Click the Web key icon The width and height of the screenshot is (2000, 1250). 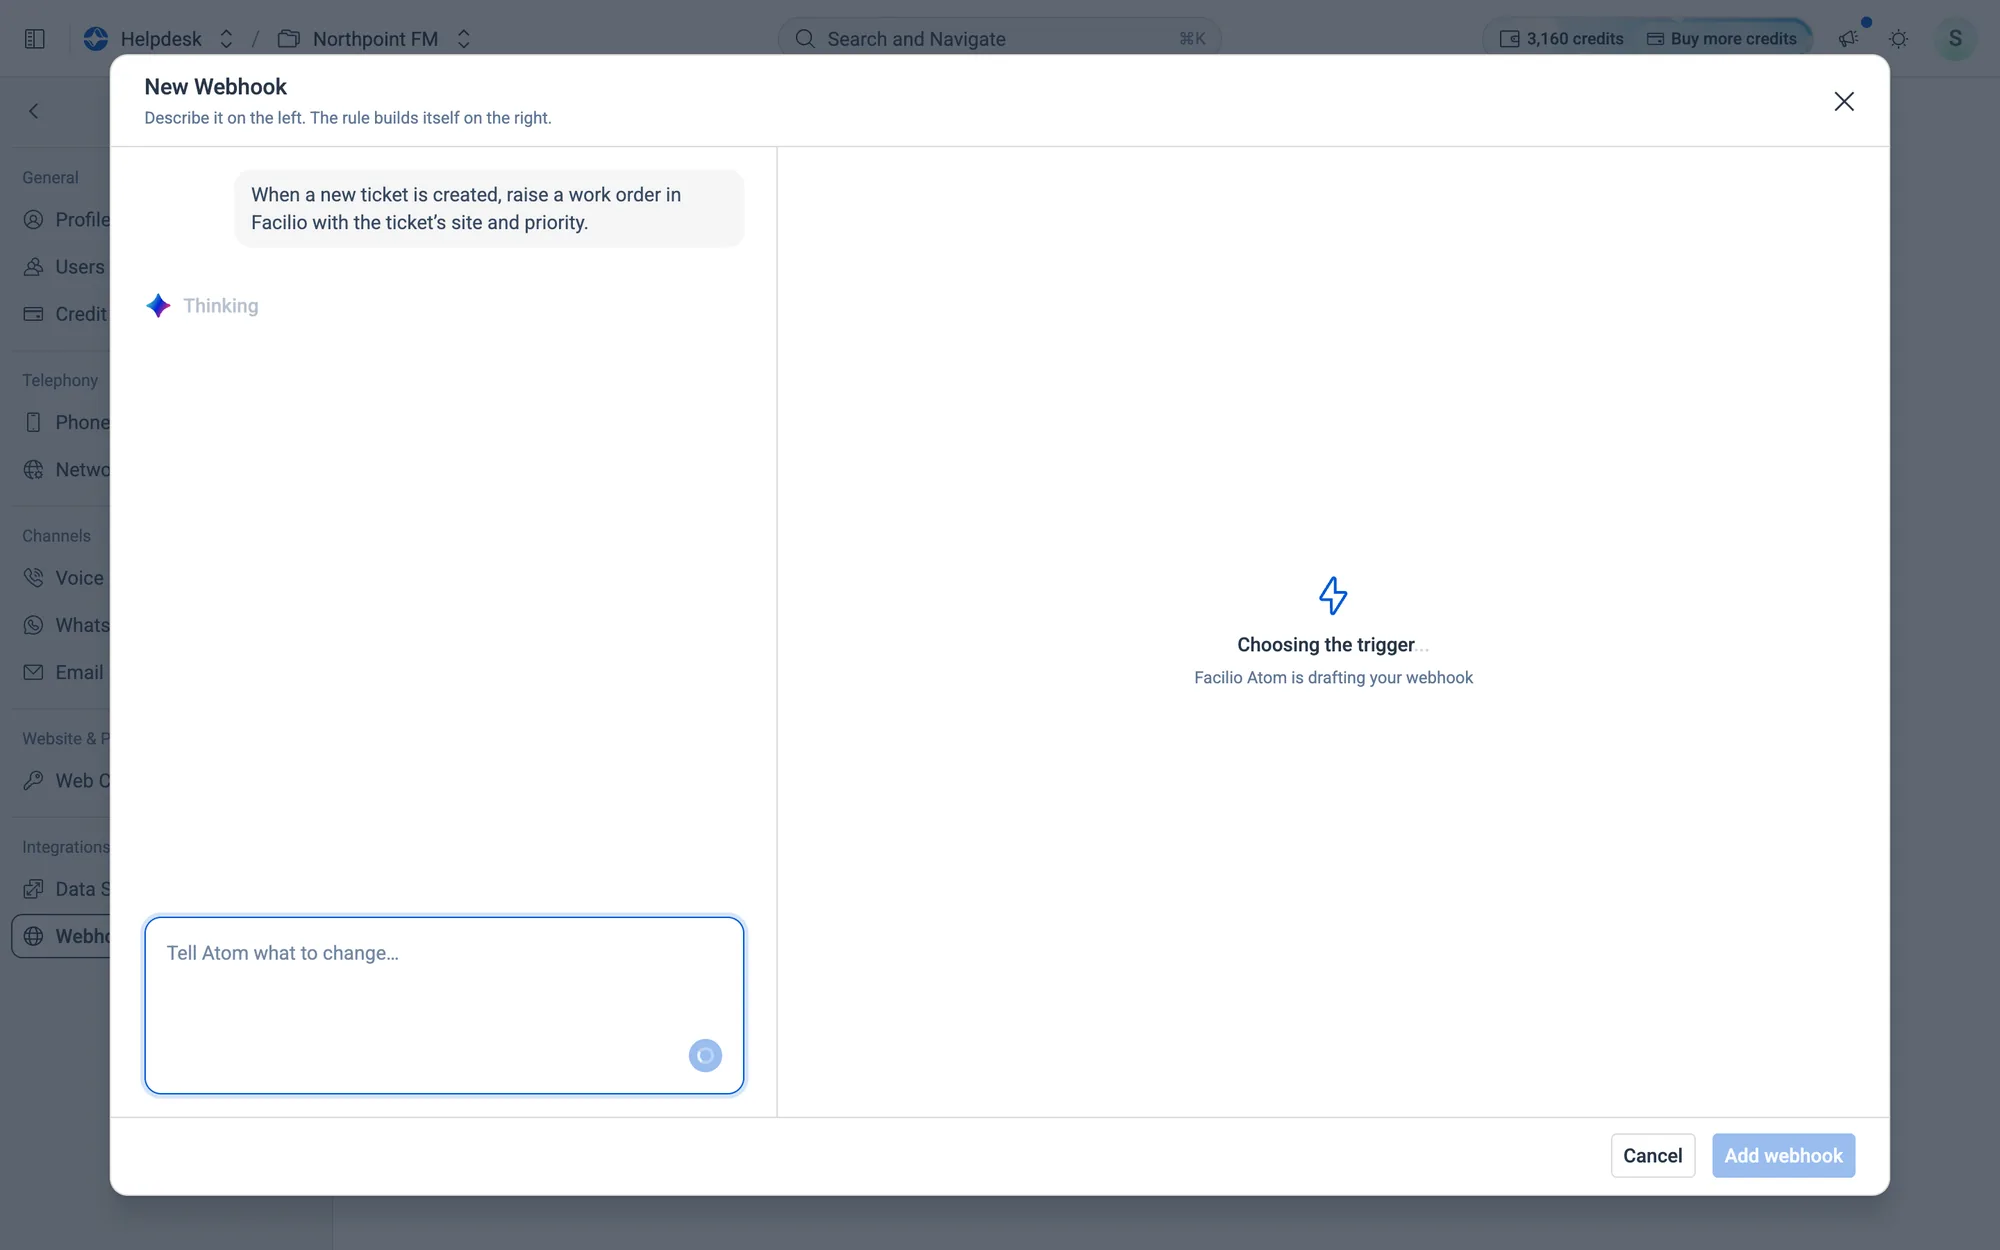[x=34, y=781]
